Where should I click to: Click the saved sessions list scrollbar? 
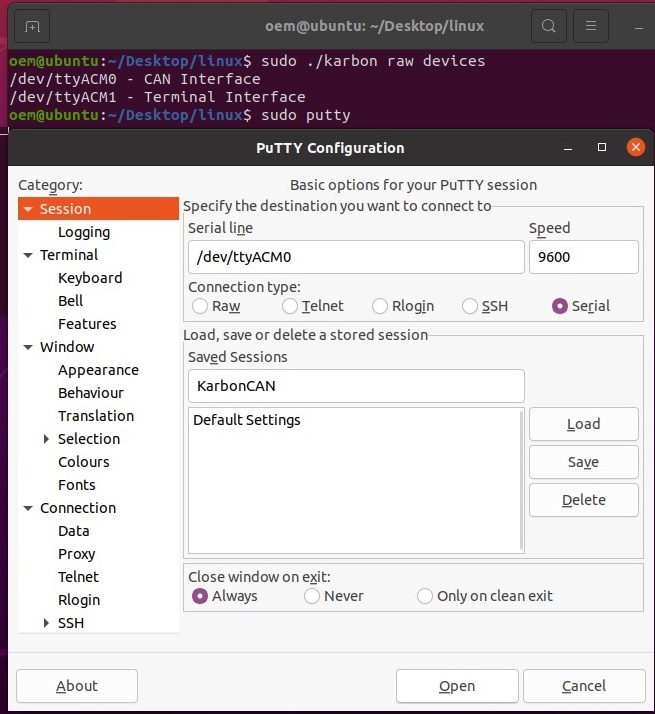521,480
